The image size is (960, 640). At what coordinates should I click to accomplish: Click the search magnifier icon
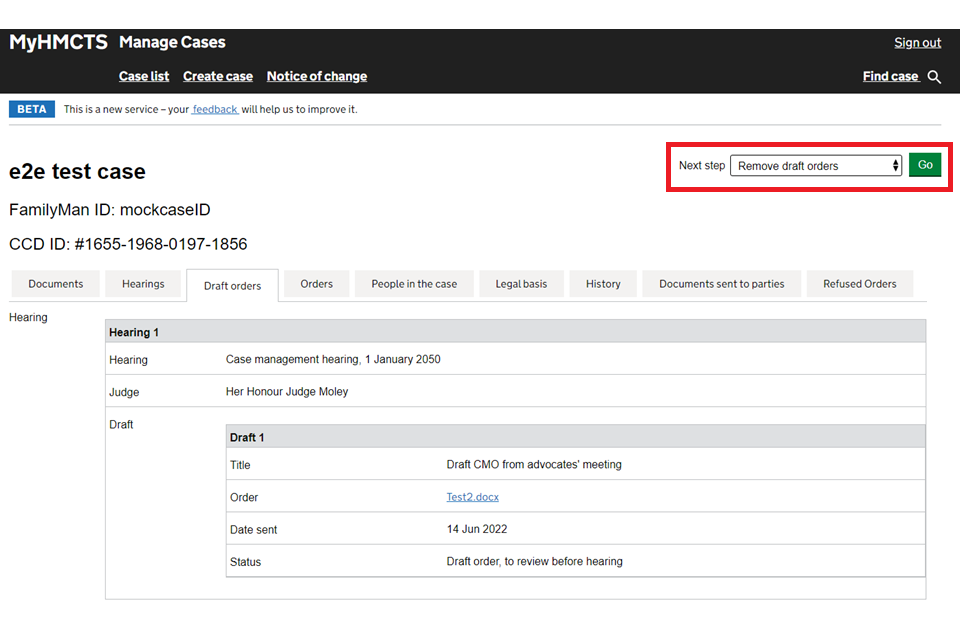click(934, 77)
